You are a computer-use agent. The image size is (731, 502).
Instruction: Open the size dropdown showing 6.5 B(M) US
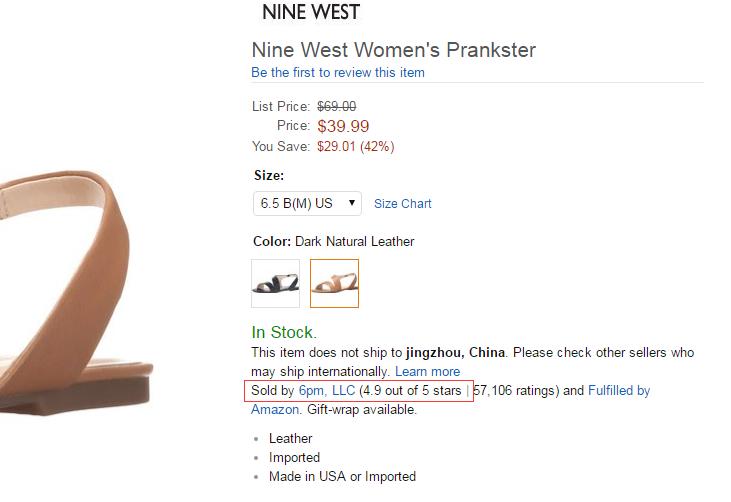[x=307, y=203]
